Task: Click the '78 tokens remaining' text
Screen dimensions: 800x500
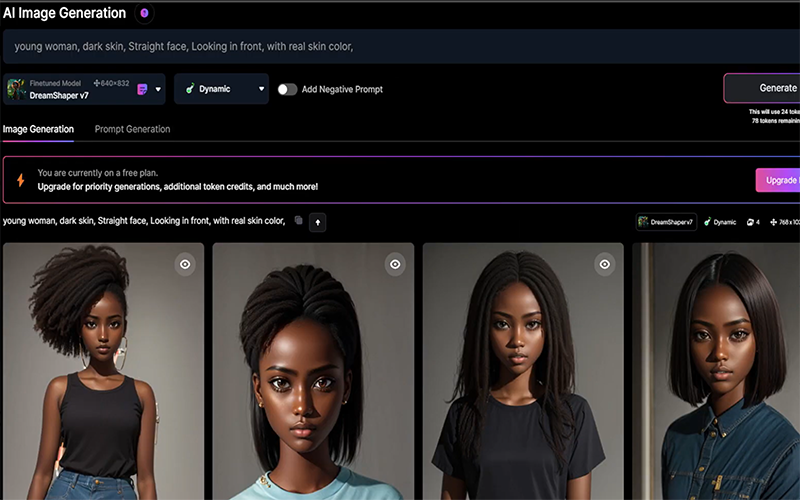Action: click(x=776, y=121)
